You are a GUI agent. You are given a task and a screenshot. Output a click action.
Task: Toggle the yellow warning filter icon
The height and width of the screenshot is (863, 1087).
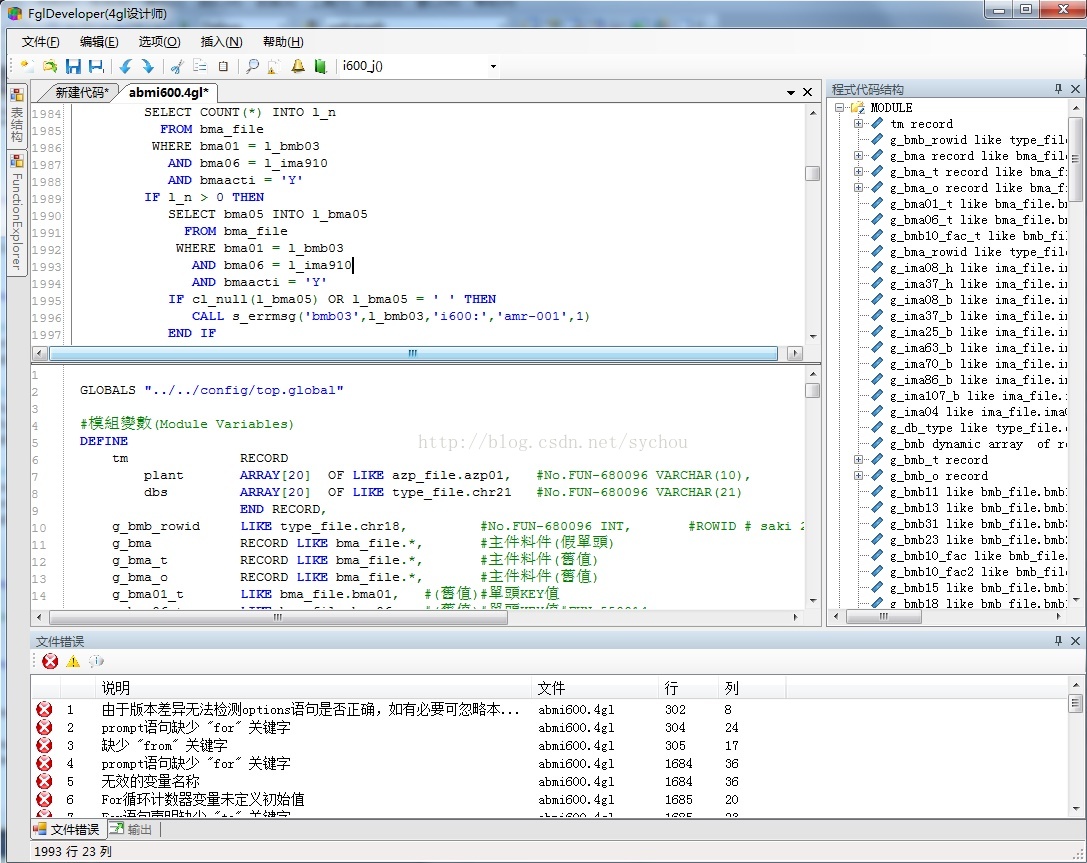coord(73,661)
